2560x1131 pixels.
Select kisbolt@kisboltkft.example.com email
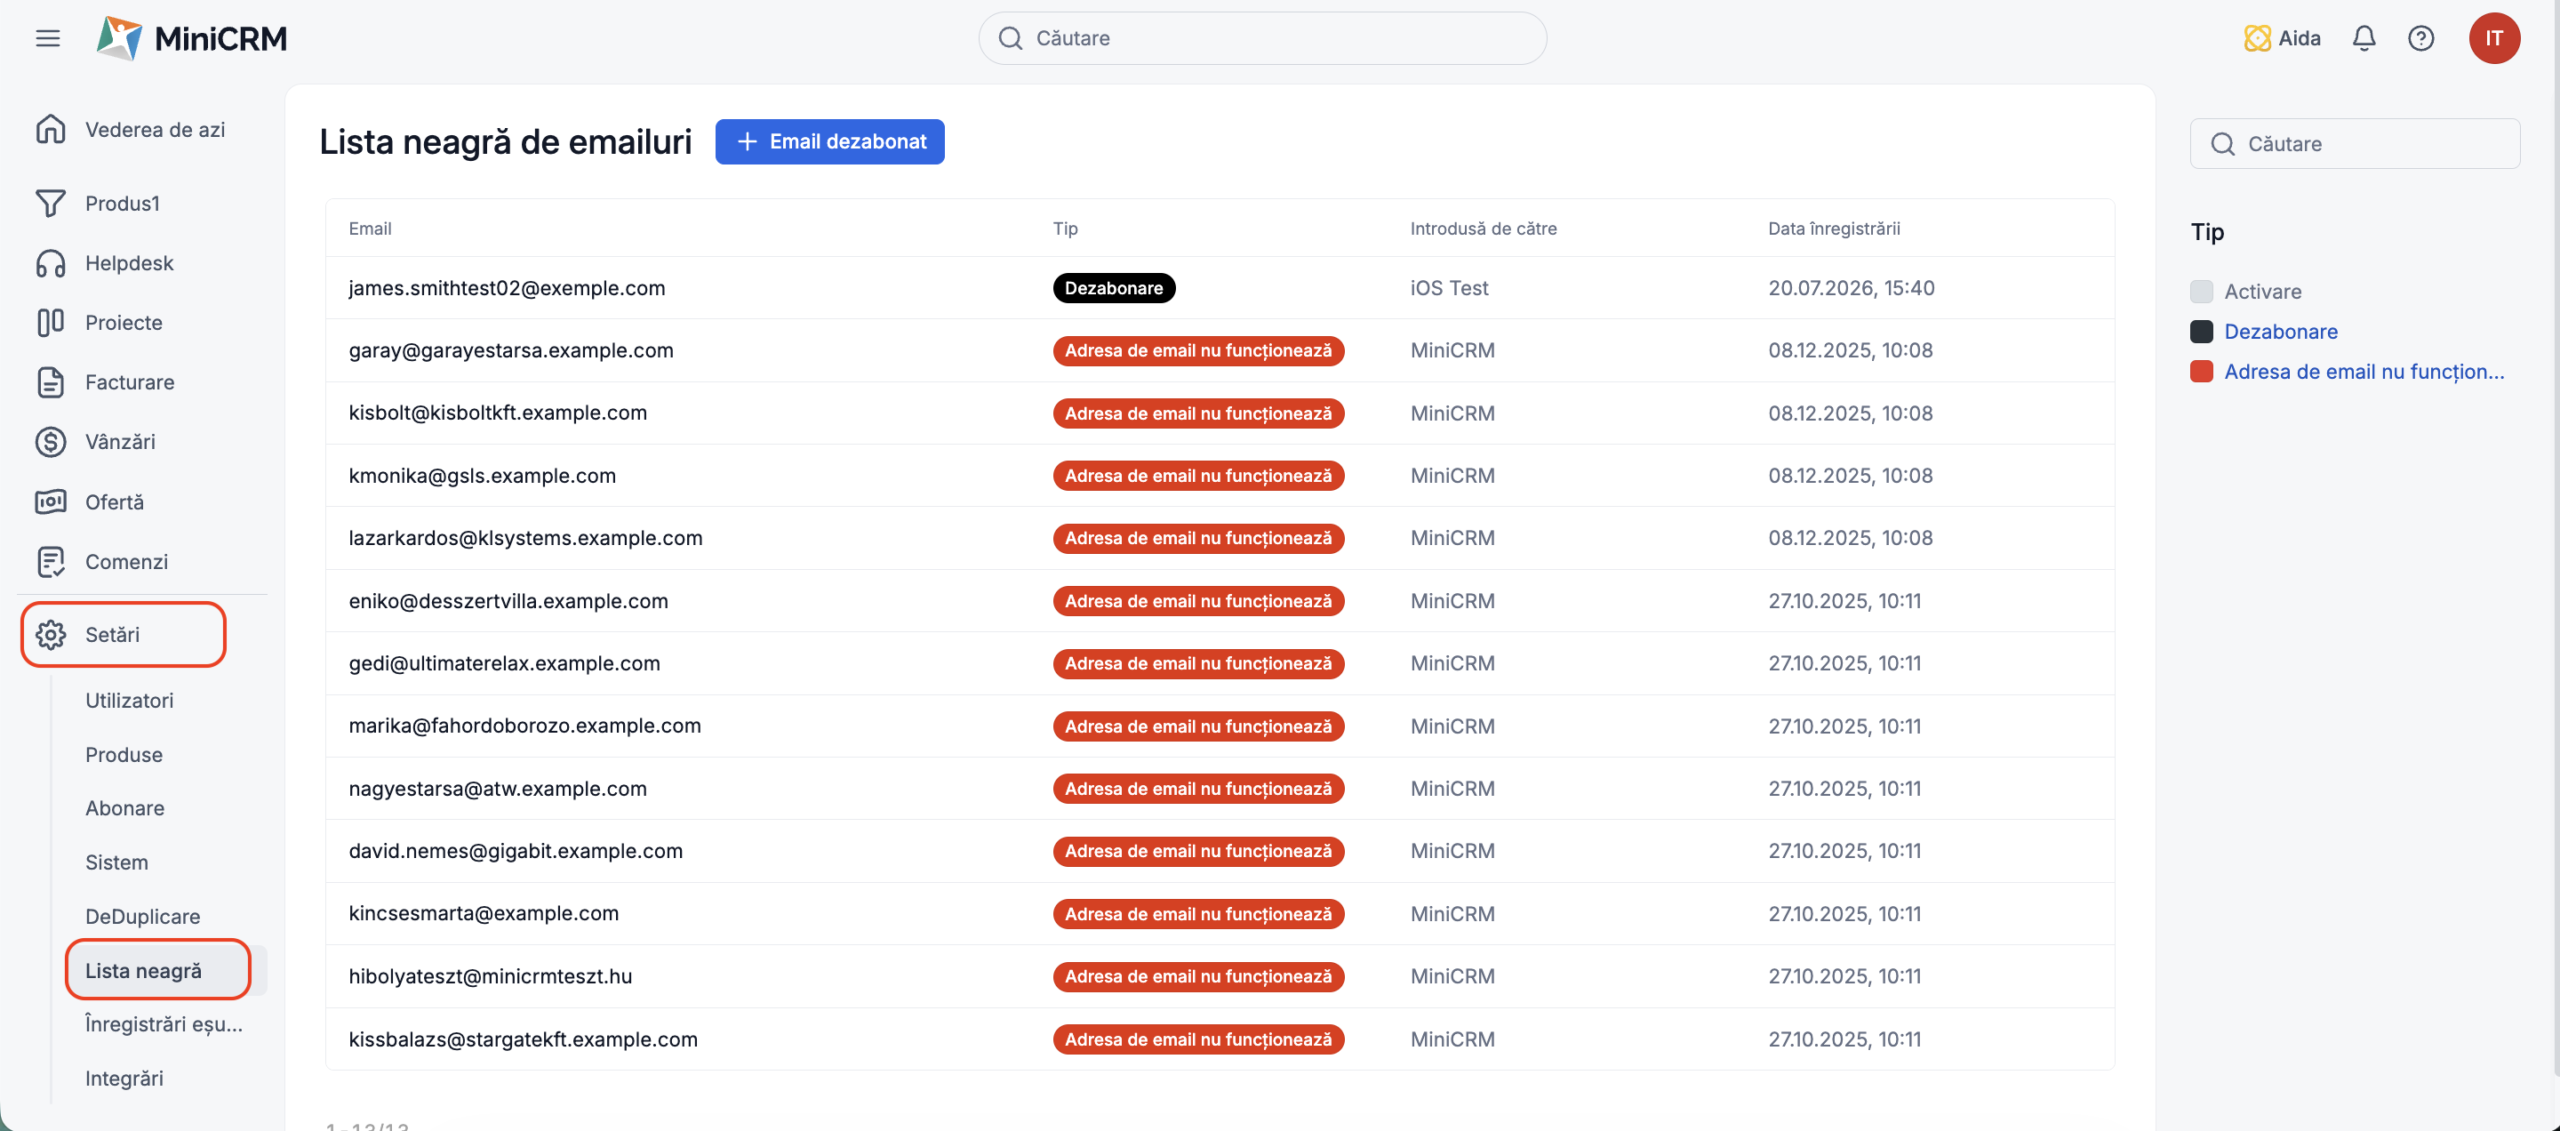(498, 413)
